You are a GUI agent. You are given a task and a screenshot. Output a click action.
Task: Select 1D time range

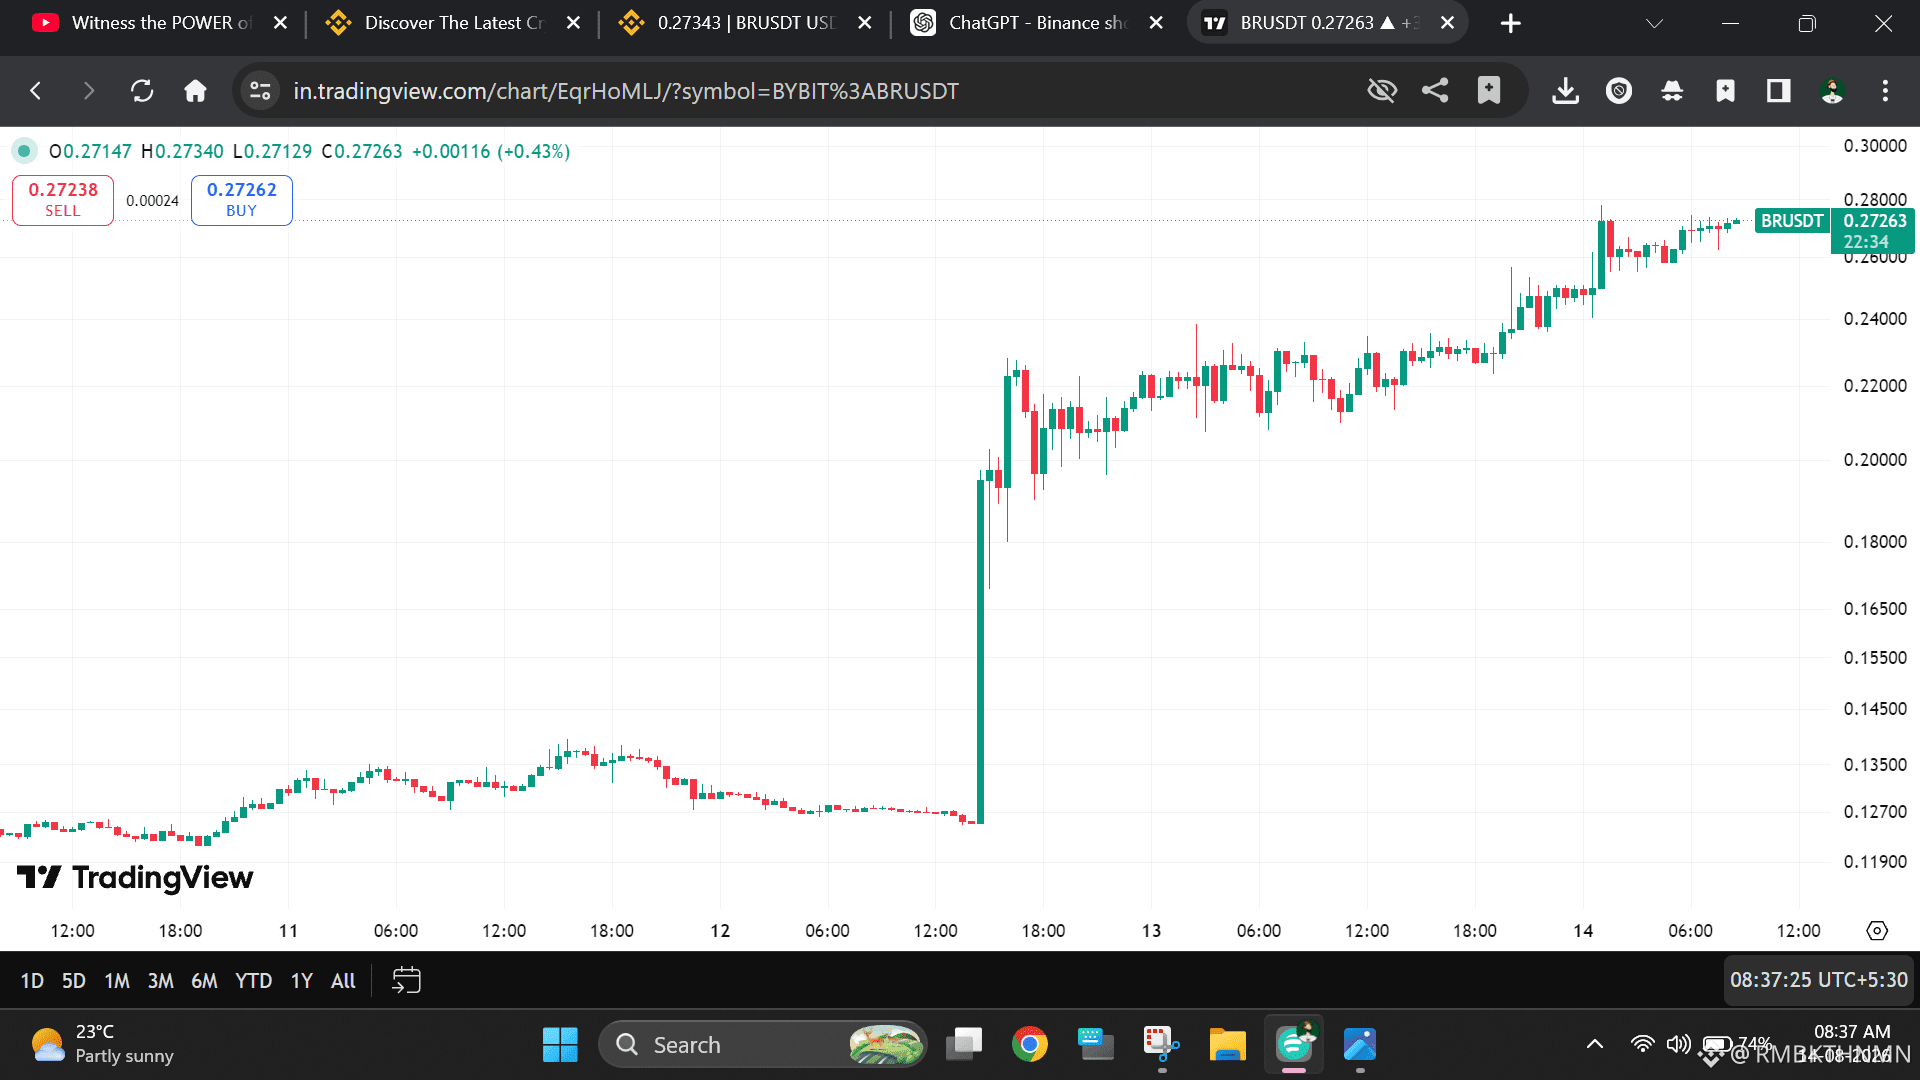click(32, 981)
